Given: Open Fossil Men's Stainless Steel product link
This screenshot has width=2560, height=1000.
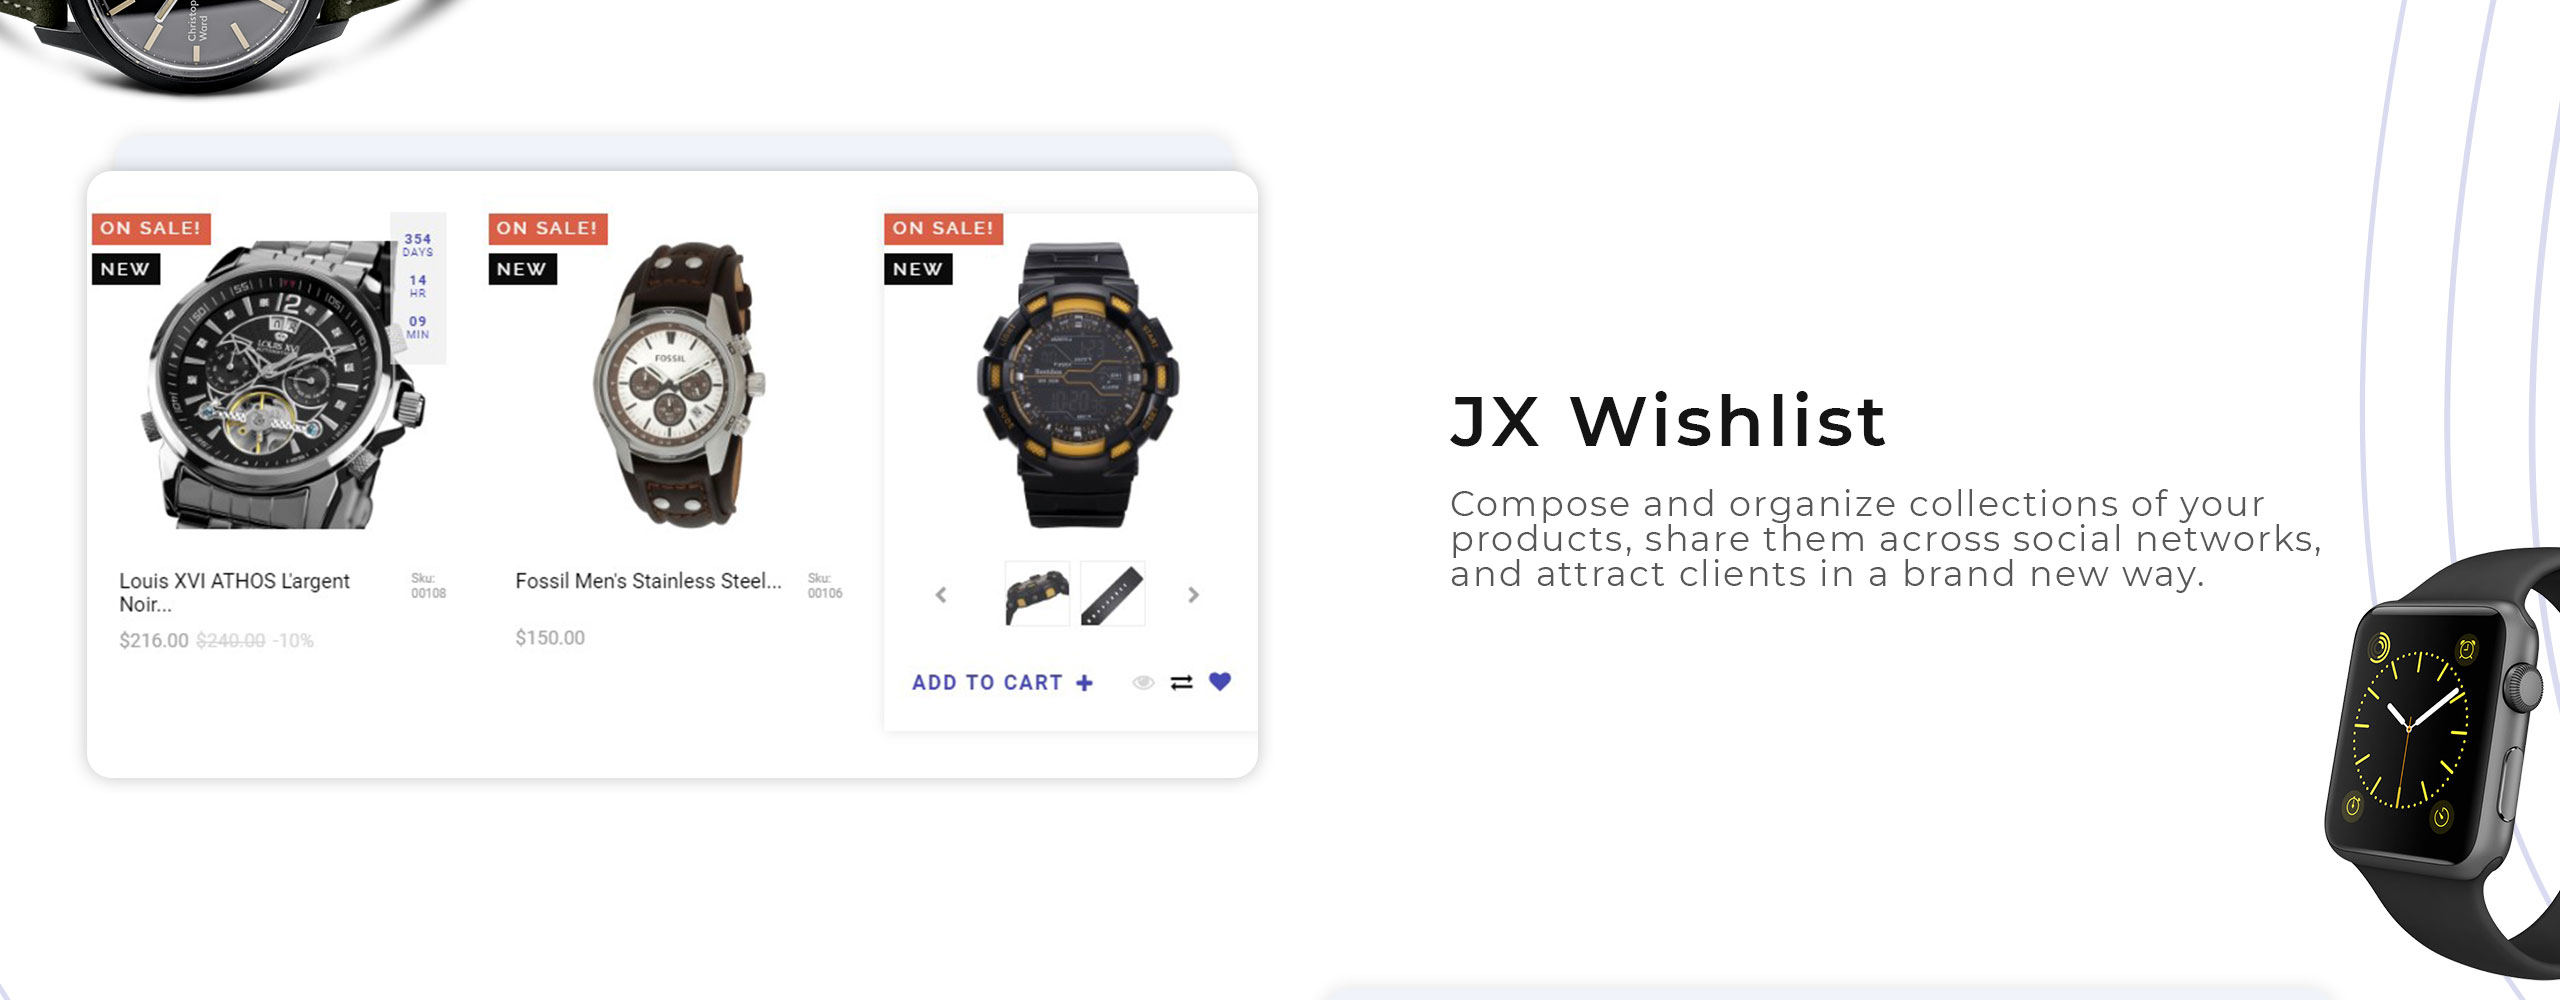Looking at the screenshot, I should pos(648,581).
